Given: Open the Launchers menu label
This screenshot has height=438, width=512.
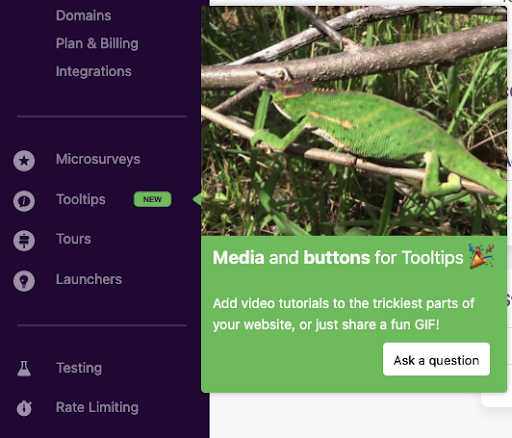Looking at the screenshot, I should [89, 279].
